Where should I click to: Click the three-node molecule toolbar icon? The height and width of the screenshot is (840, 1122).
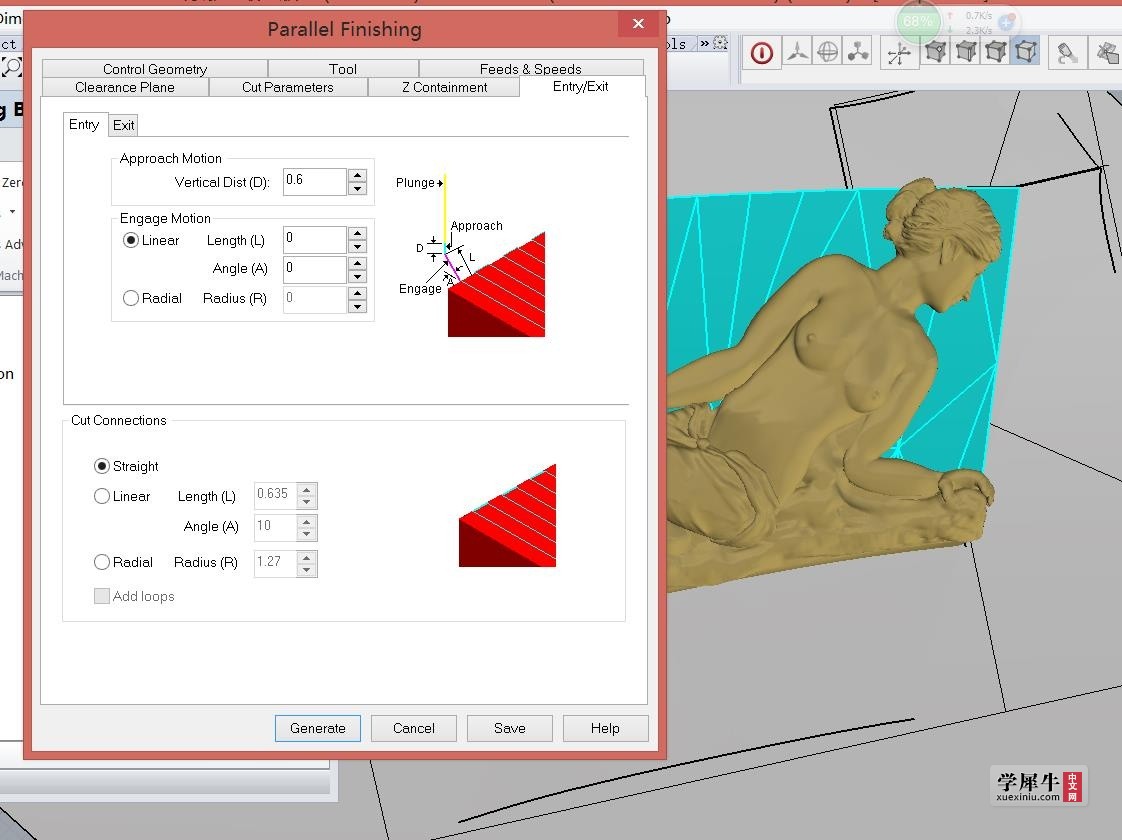(x=857, y=52)
